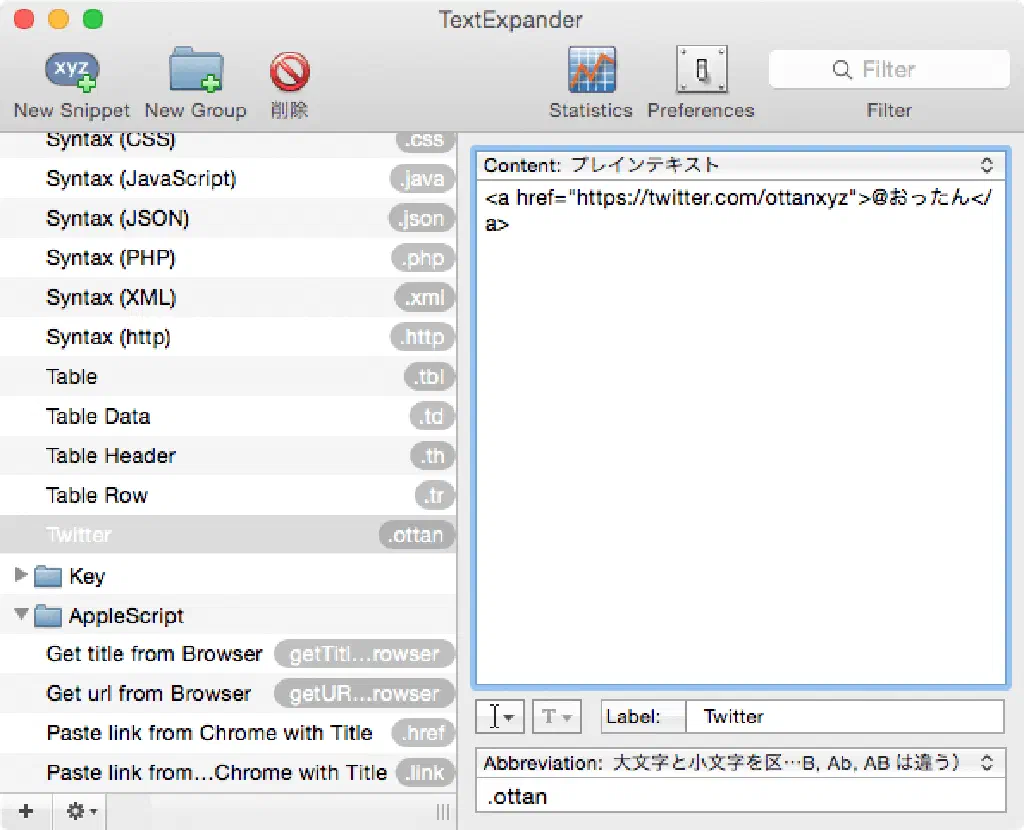This screenshot has width=1024, height=830.
Task: Open the gear action menu
Action: pyautogui.click(x=81, y=811)
